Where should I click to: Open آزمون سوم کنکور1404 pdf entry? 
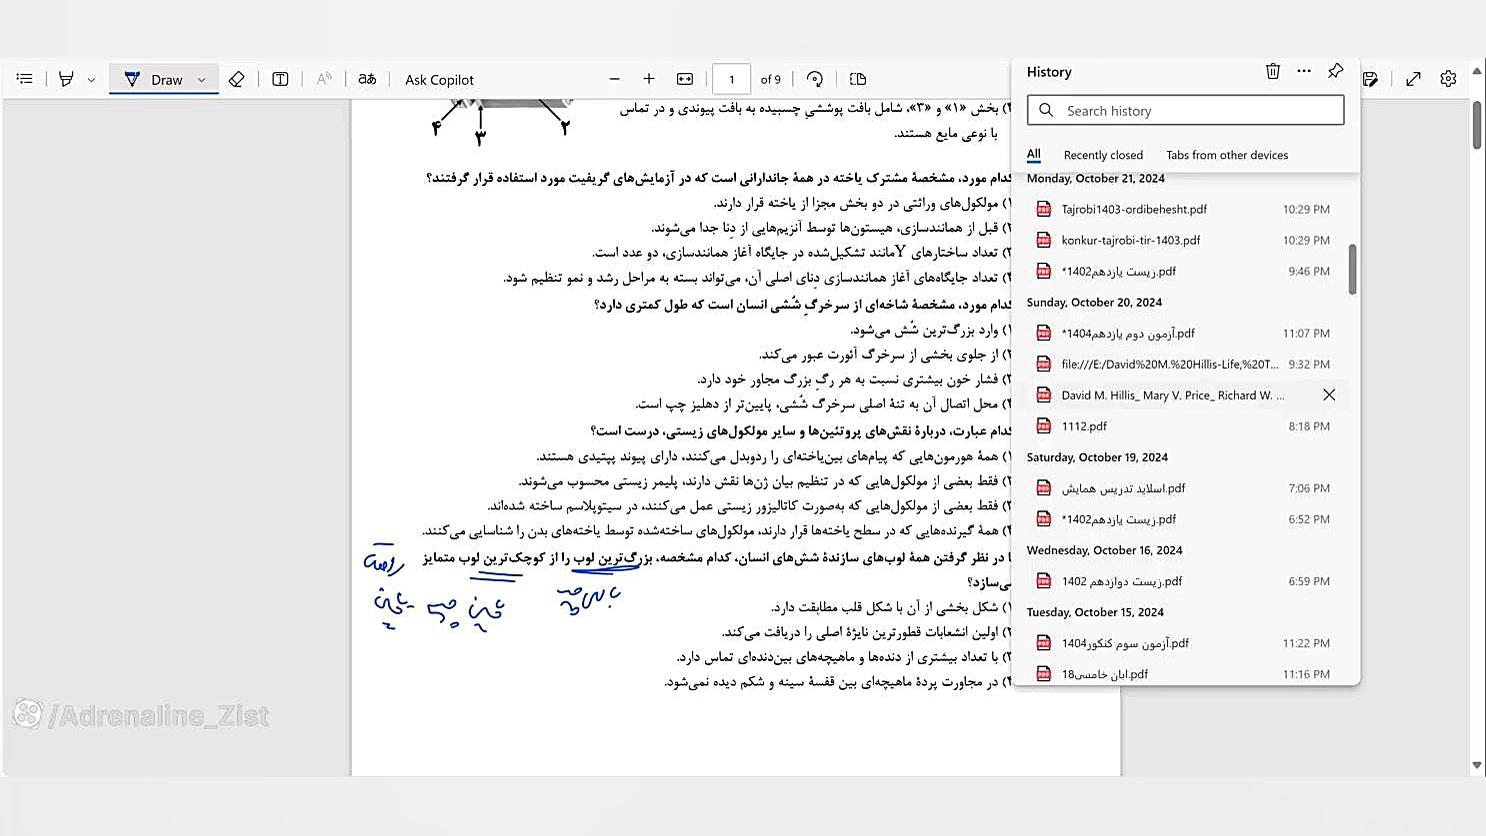tap(1185, 643)
